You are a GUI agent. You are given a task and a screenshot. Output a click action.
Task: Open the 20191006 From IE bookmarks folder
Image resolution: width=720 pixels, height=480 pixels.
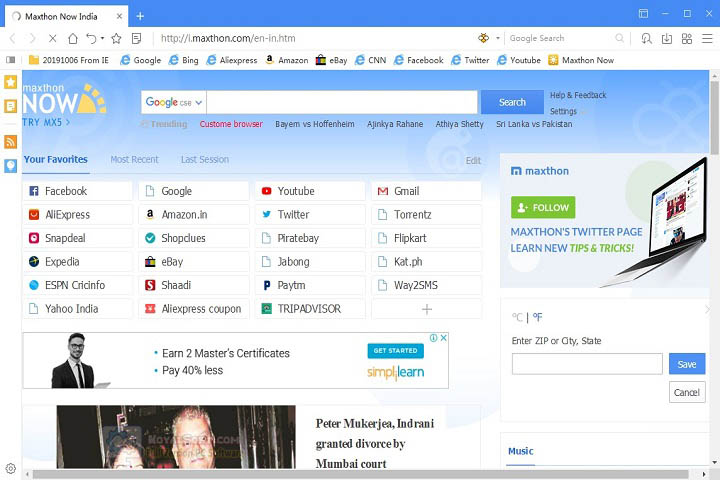pyautogui.click(x=69, y=60)
